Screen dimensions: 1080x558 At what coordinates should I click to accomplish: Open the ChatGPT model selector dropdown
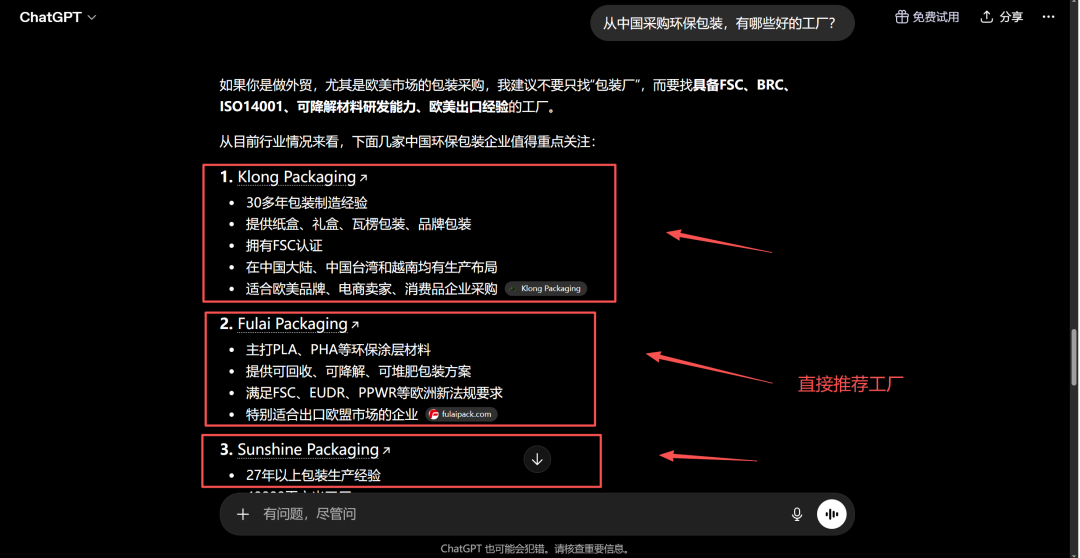(x=58, y=17)
